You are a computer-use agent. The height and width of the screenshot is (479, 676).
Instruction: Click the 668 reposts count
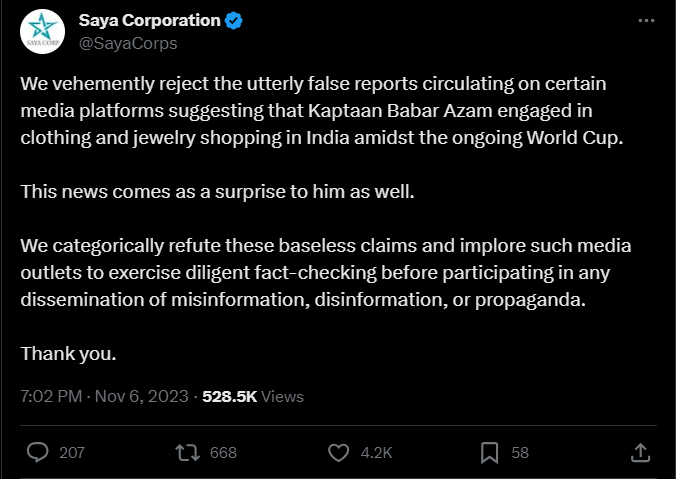pyautogui.click(x=223, y=453)
